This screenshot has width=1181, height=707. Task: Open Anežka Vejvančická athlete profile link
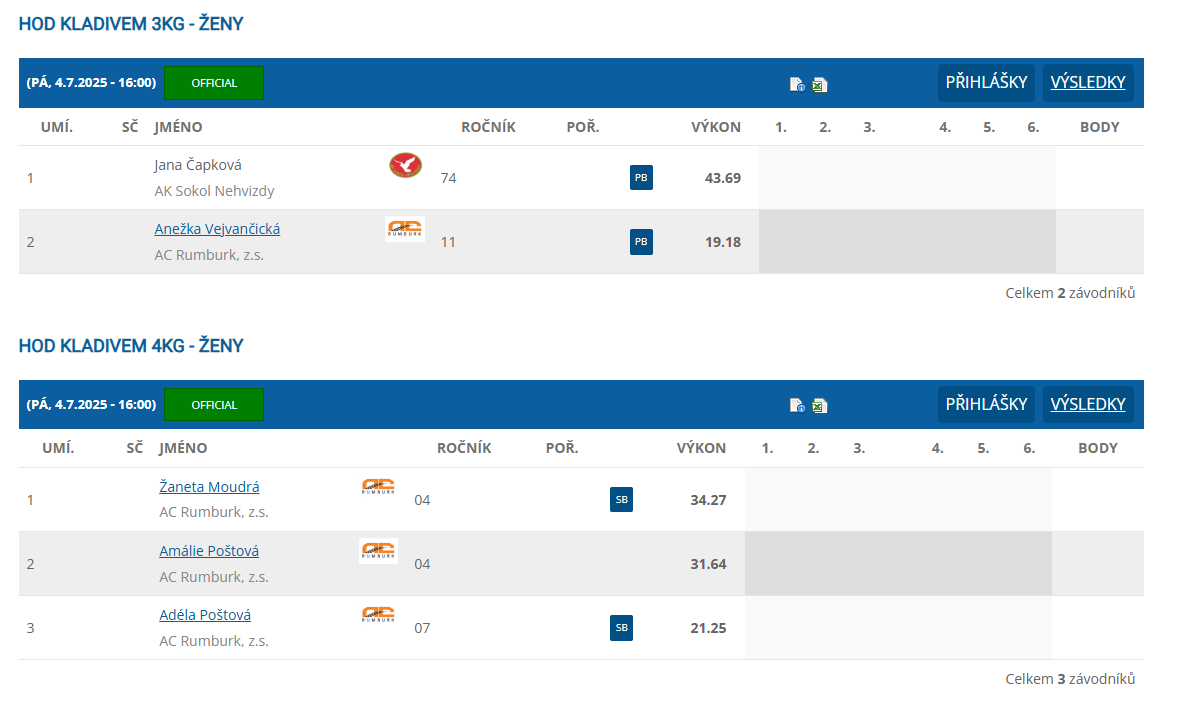[217, 229]
